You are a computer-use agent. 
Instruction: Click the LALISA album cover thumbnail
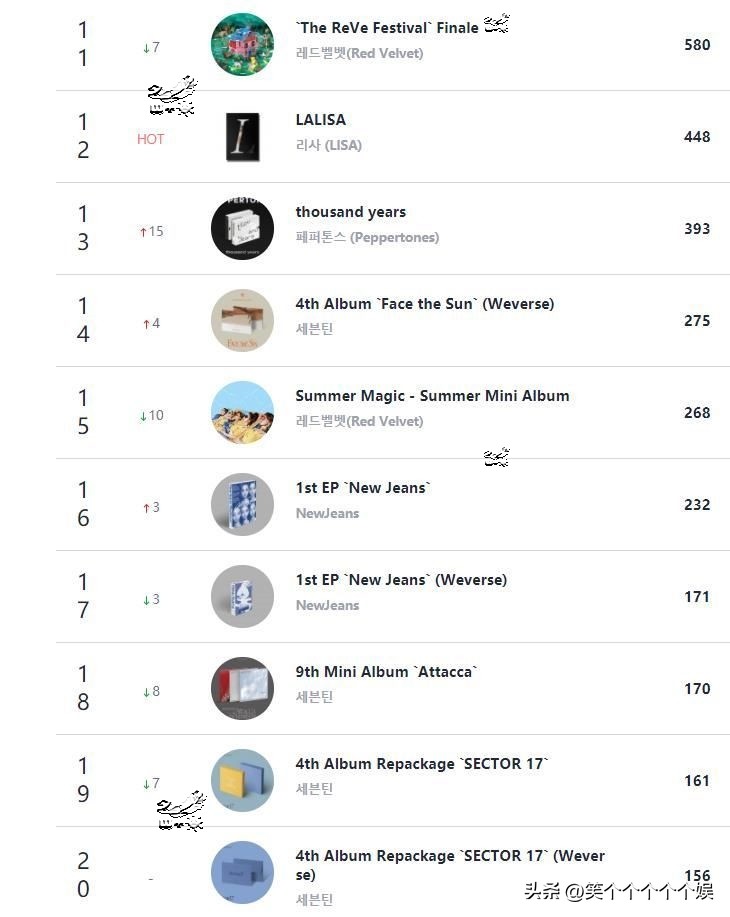[242, 137]
